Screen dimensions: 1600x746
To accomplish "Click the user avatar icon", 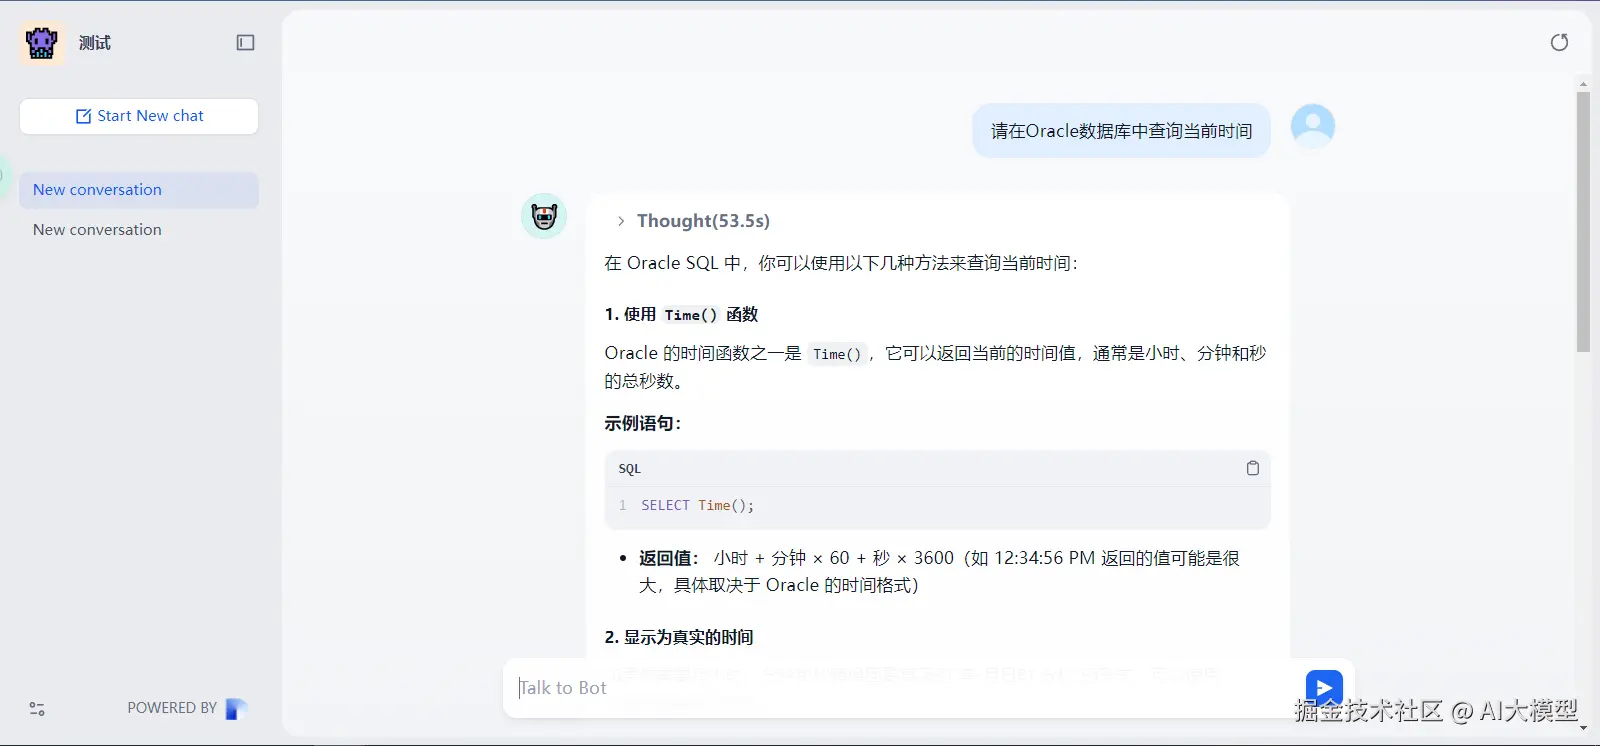I will (x=1313, y=127).
